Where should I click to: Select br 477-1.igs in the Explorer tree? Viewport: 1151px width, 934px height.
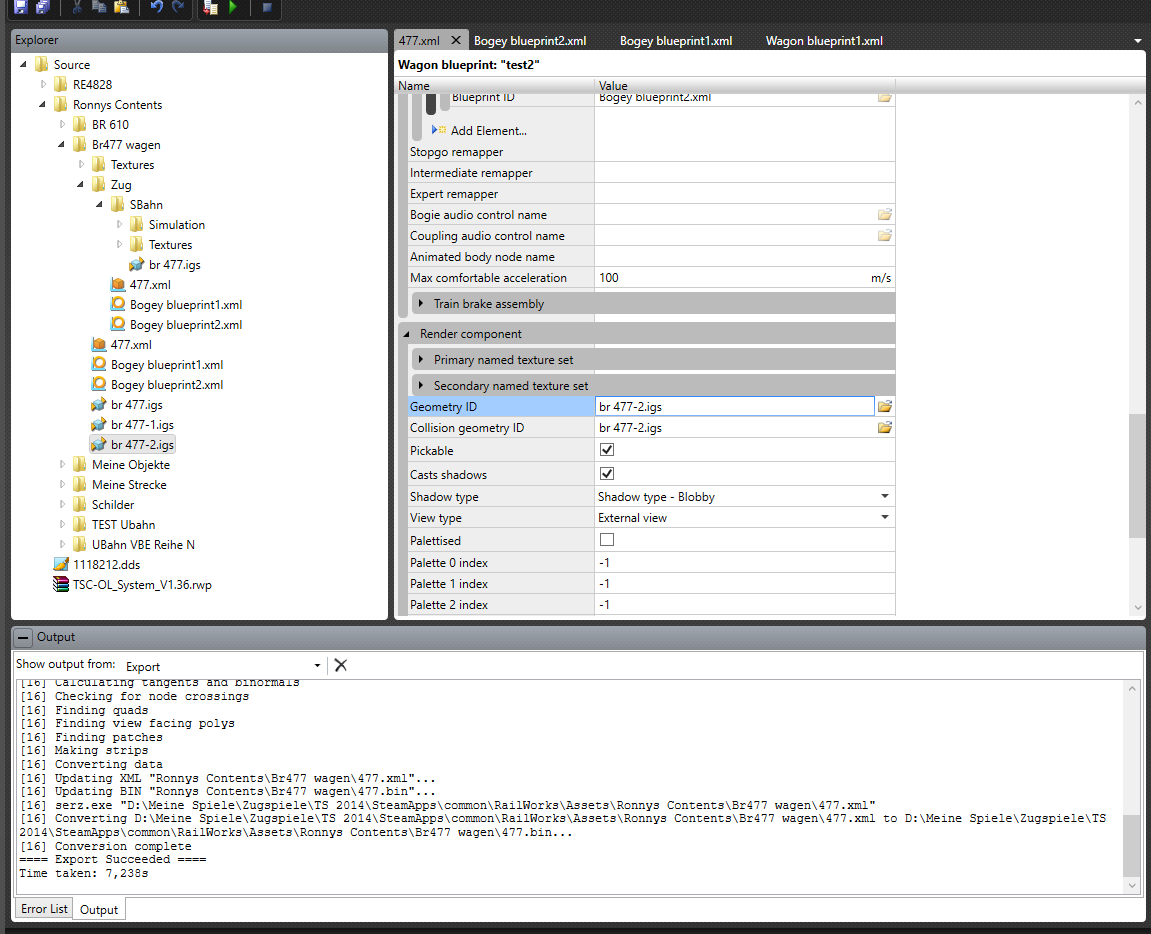pyautogui.click(x=142, y=425)
